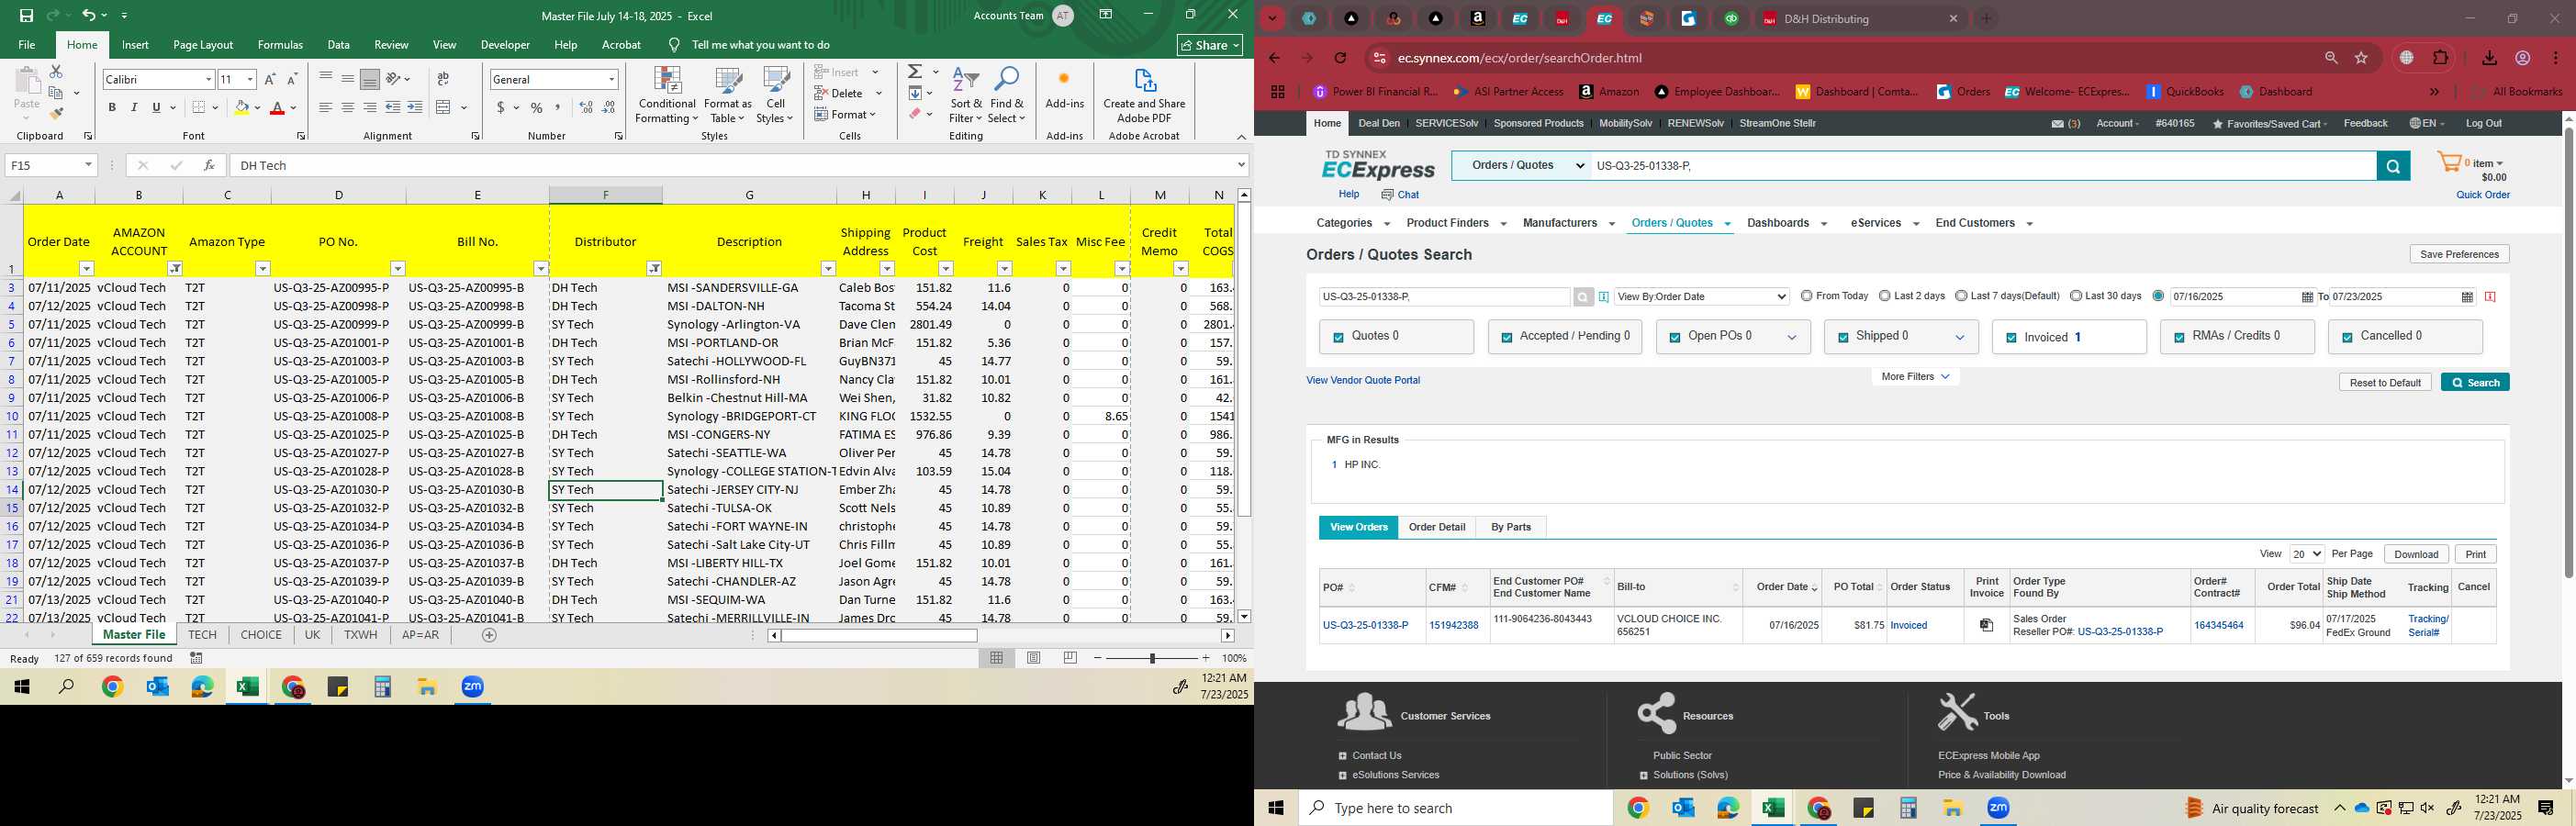Screen dimensions: 2576x826
Task: Reload the Chrome page
Action: tap(1341, 58)
